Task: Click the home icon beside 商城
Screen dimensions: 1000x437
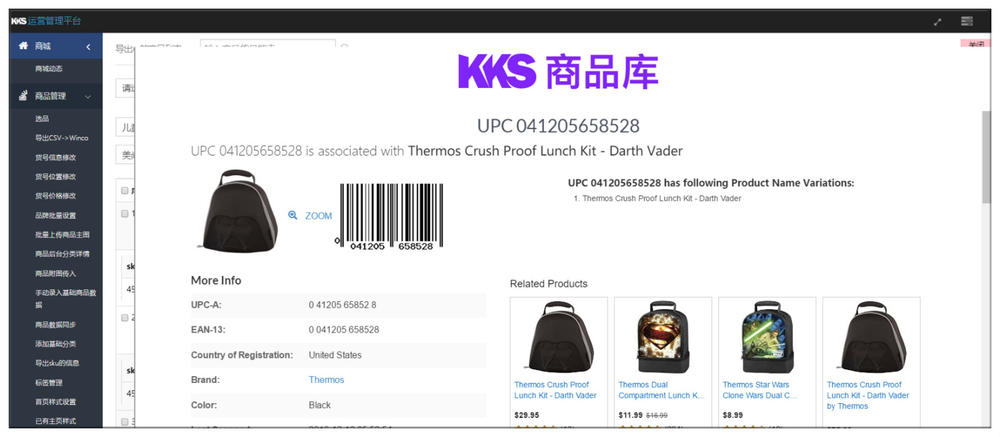Action: point(24,46)
